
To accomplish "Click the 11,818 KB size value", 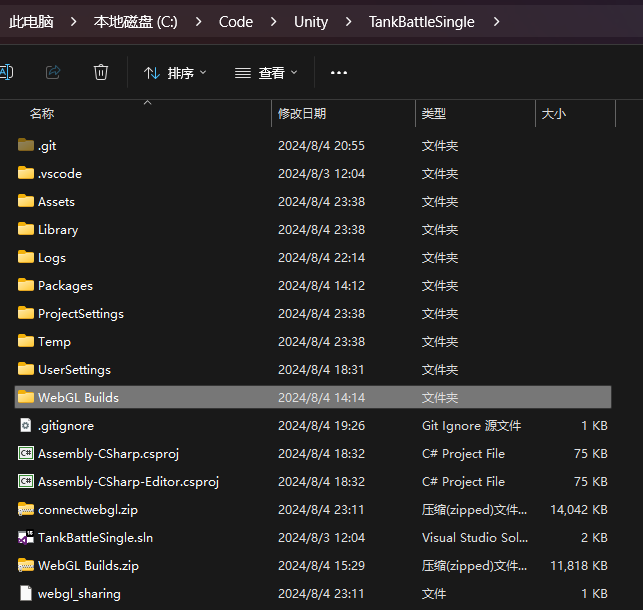I will (579, 566).
